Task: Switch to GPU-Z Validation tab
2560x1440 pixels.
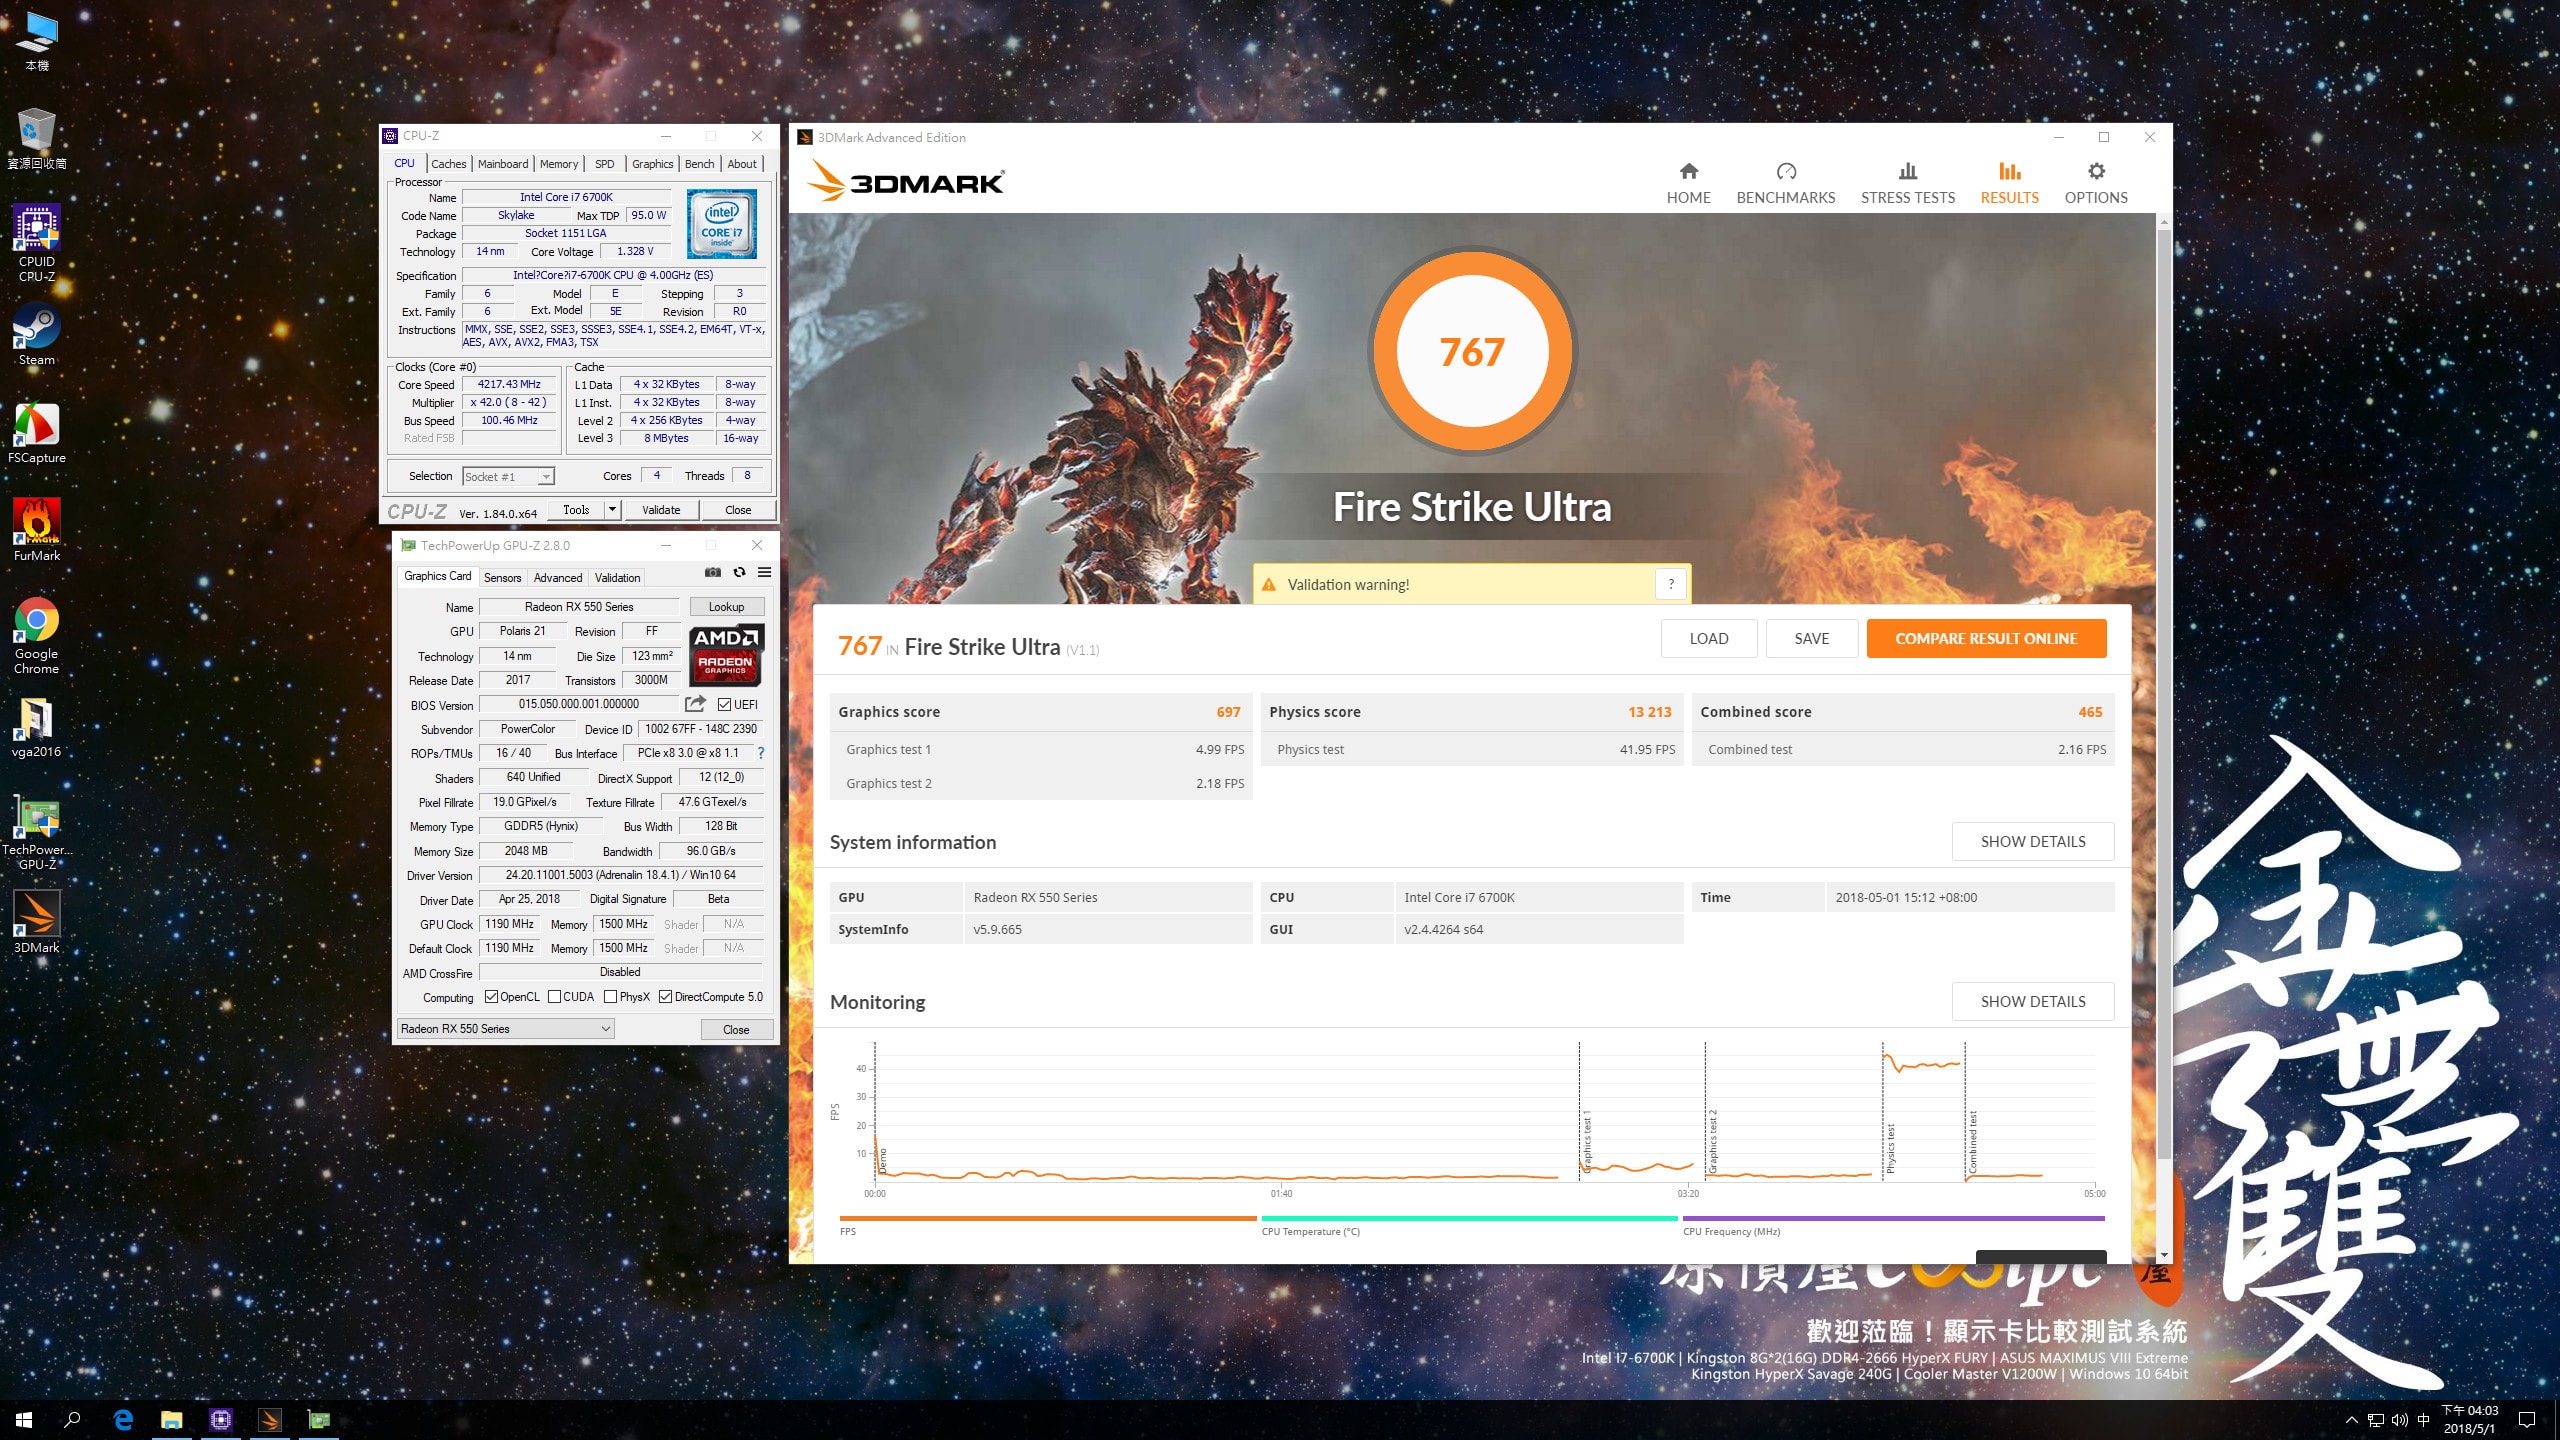Action: coord(617,578)
